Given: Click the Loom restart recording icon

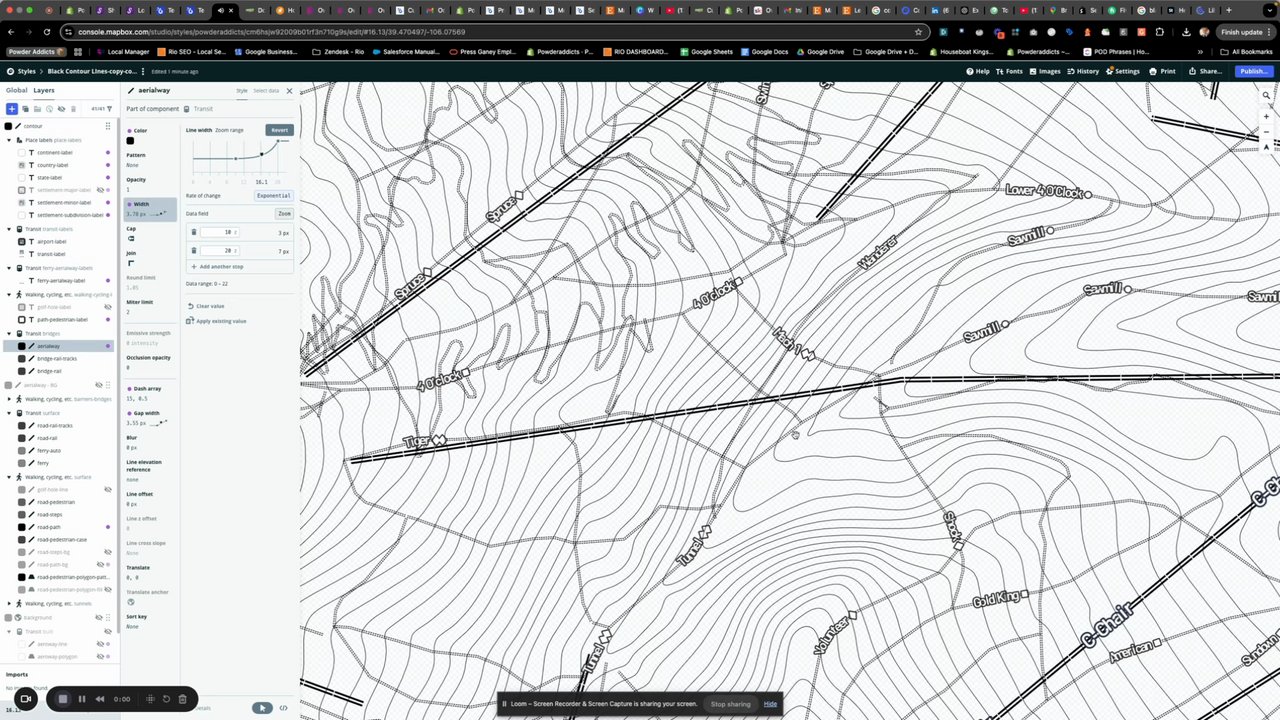Looking at the screenshot, I should point(167,699).
